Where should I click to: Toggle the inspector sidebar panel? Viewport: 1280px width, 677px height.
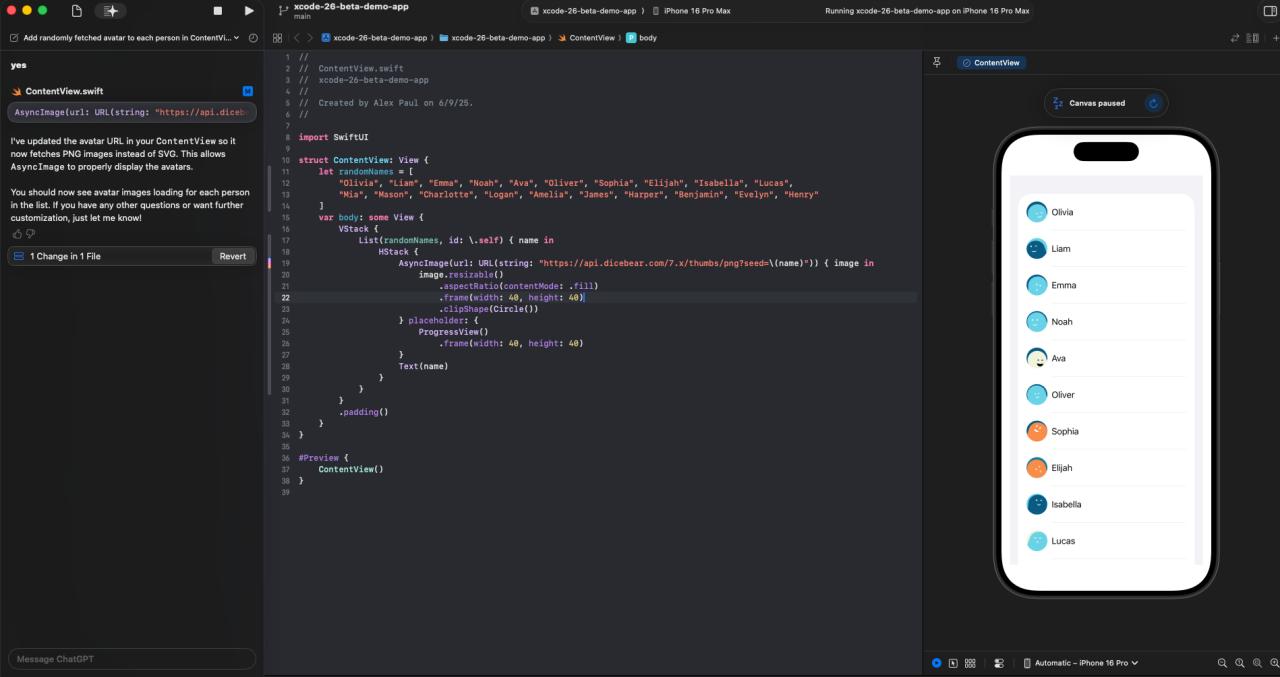[1270, 11]
